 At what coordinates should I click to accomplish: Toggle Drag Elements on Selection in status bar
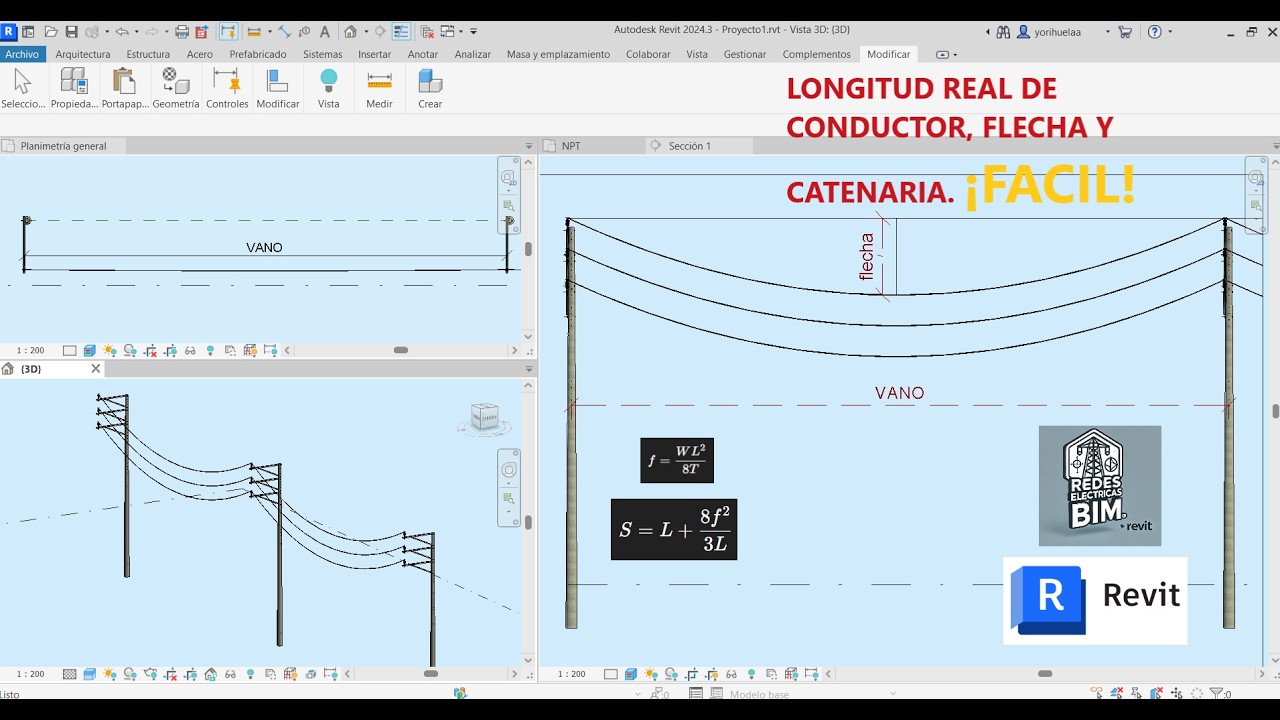1176,693
